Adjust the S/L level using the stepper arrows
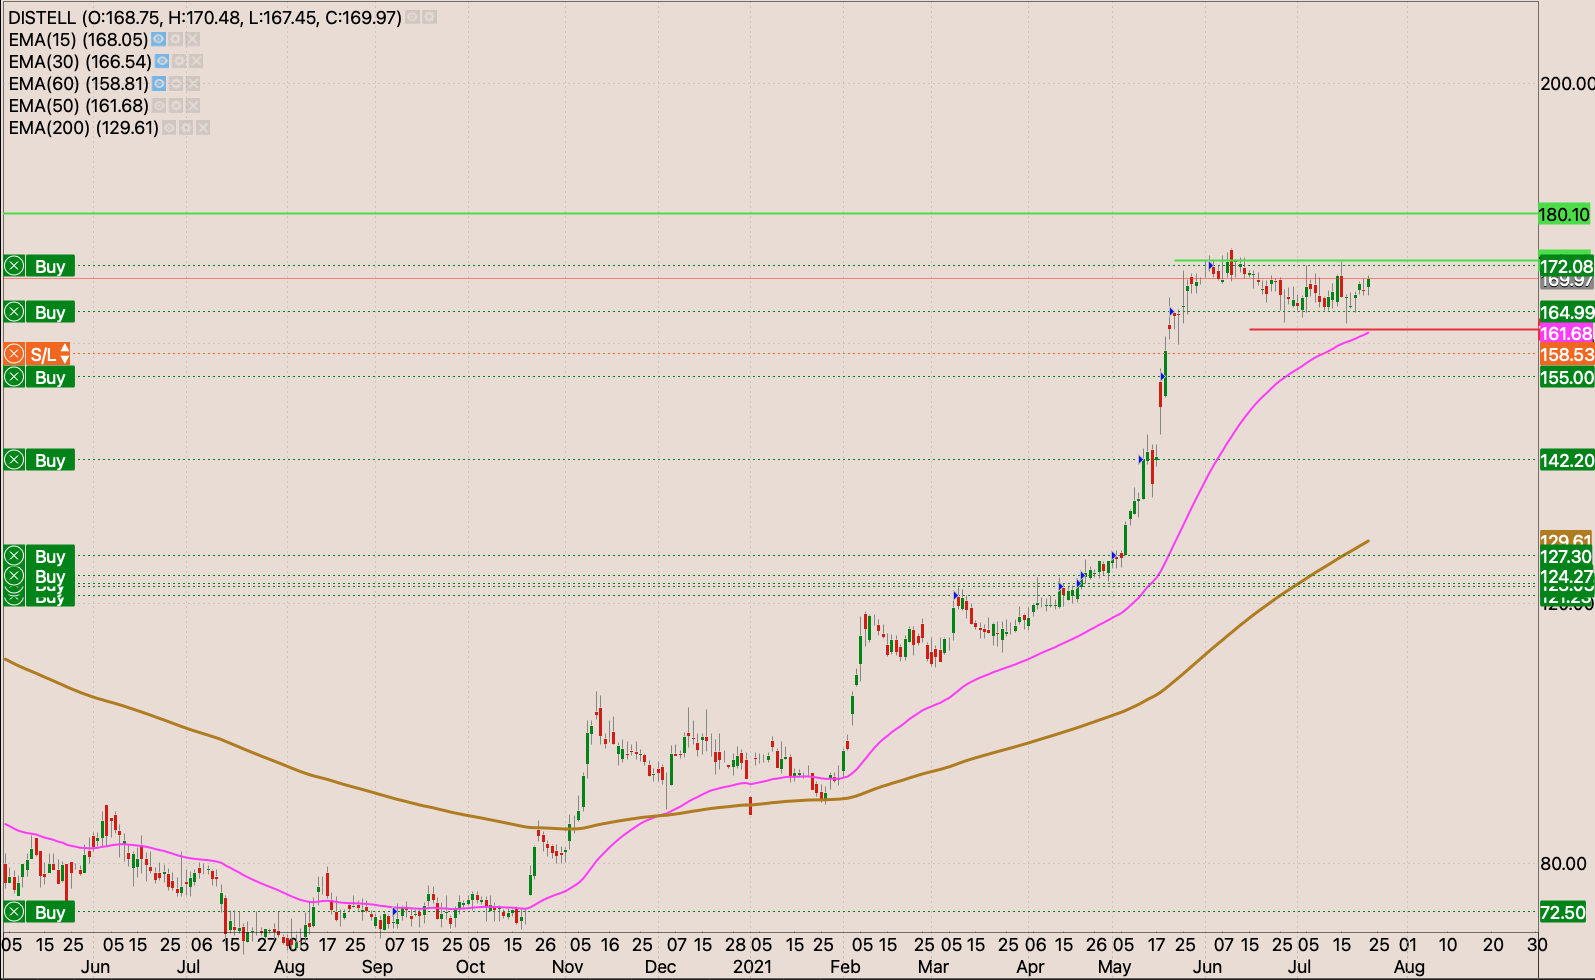This screenshot has width=1595, height=980. 65,354
